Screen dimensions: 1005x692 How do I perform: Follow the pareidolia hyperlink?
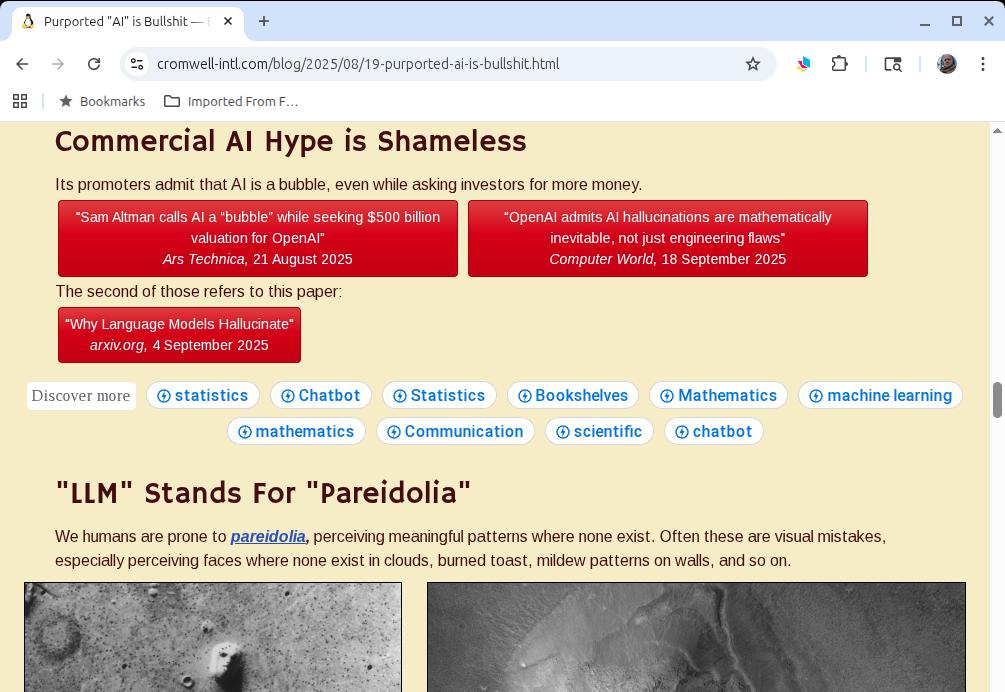267,537
